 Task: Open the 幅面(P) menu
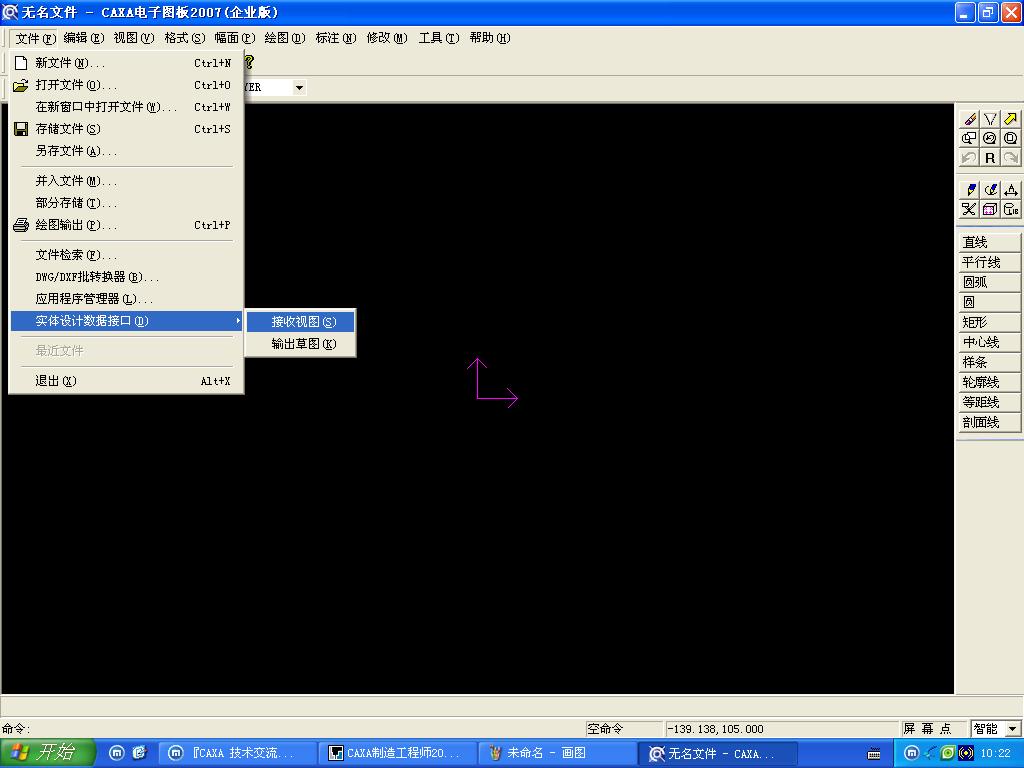234,39
